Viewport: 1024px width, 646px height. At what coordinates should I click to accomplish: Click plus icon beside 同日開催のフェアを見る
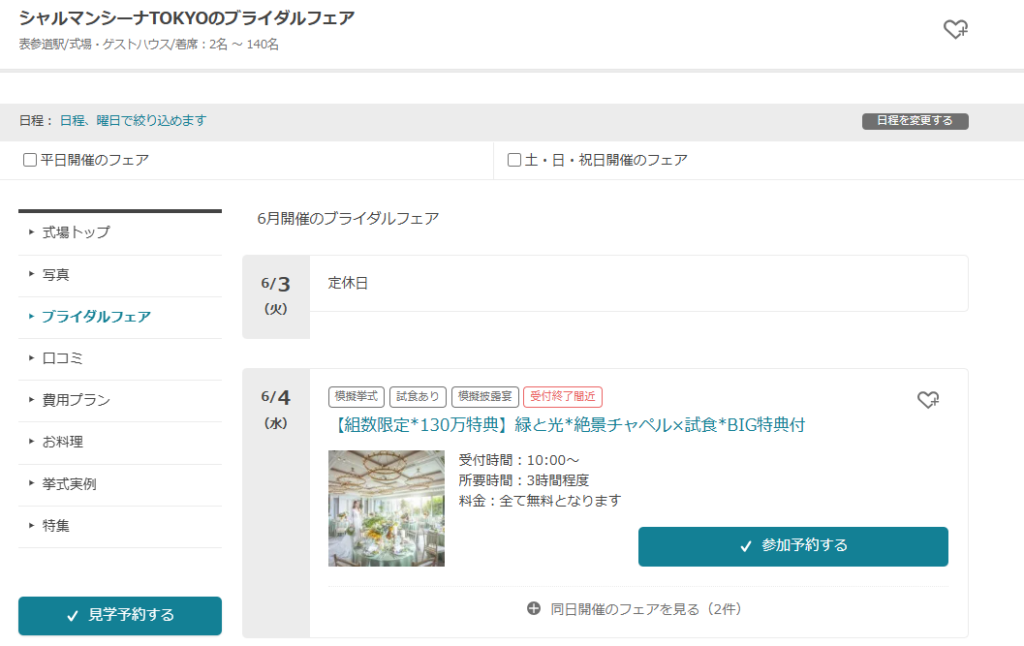pos(534,609)
